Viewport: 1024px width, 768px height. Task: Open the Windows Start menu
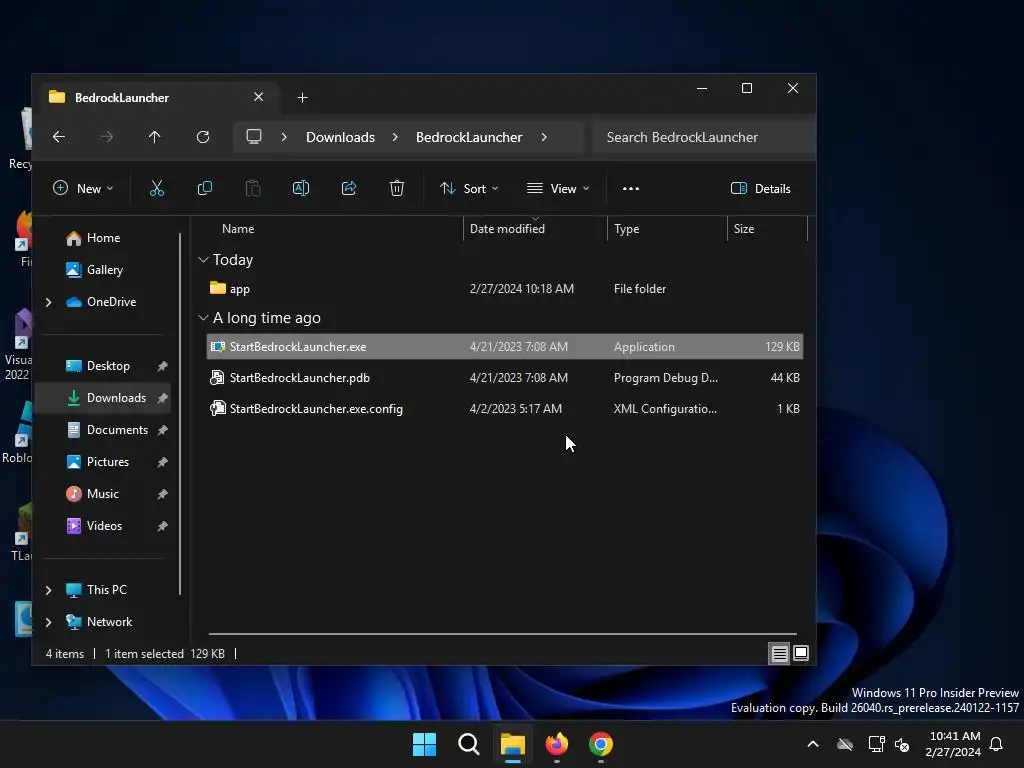tap(424, 744)
